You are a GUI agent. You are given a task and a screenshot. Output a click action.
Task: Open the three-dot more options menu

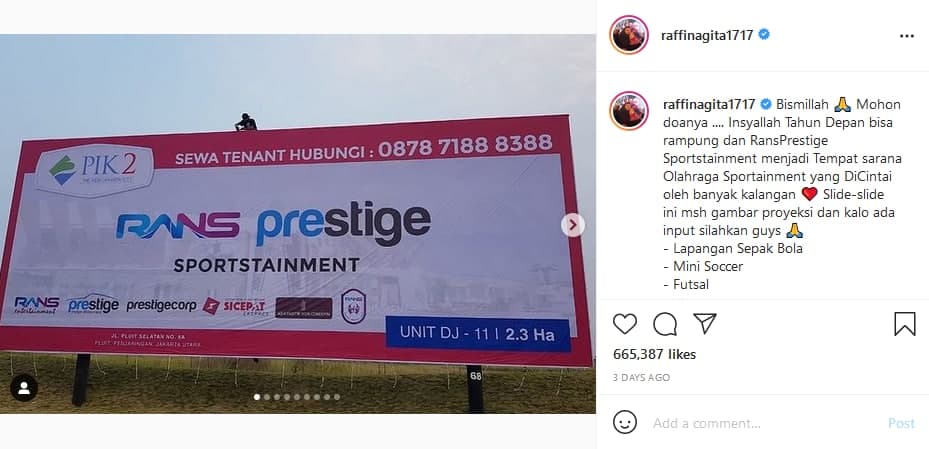(x=906, y=36)
